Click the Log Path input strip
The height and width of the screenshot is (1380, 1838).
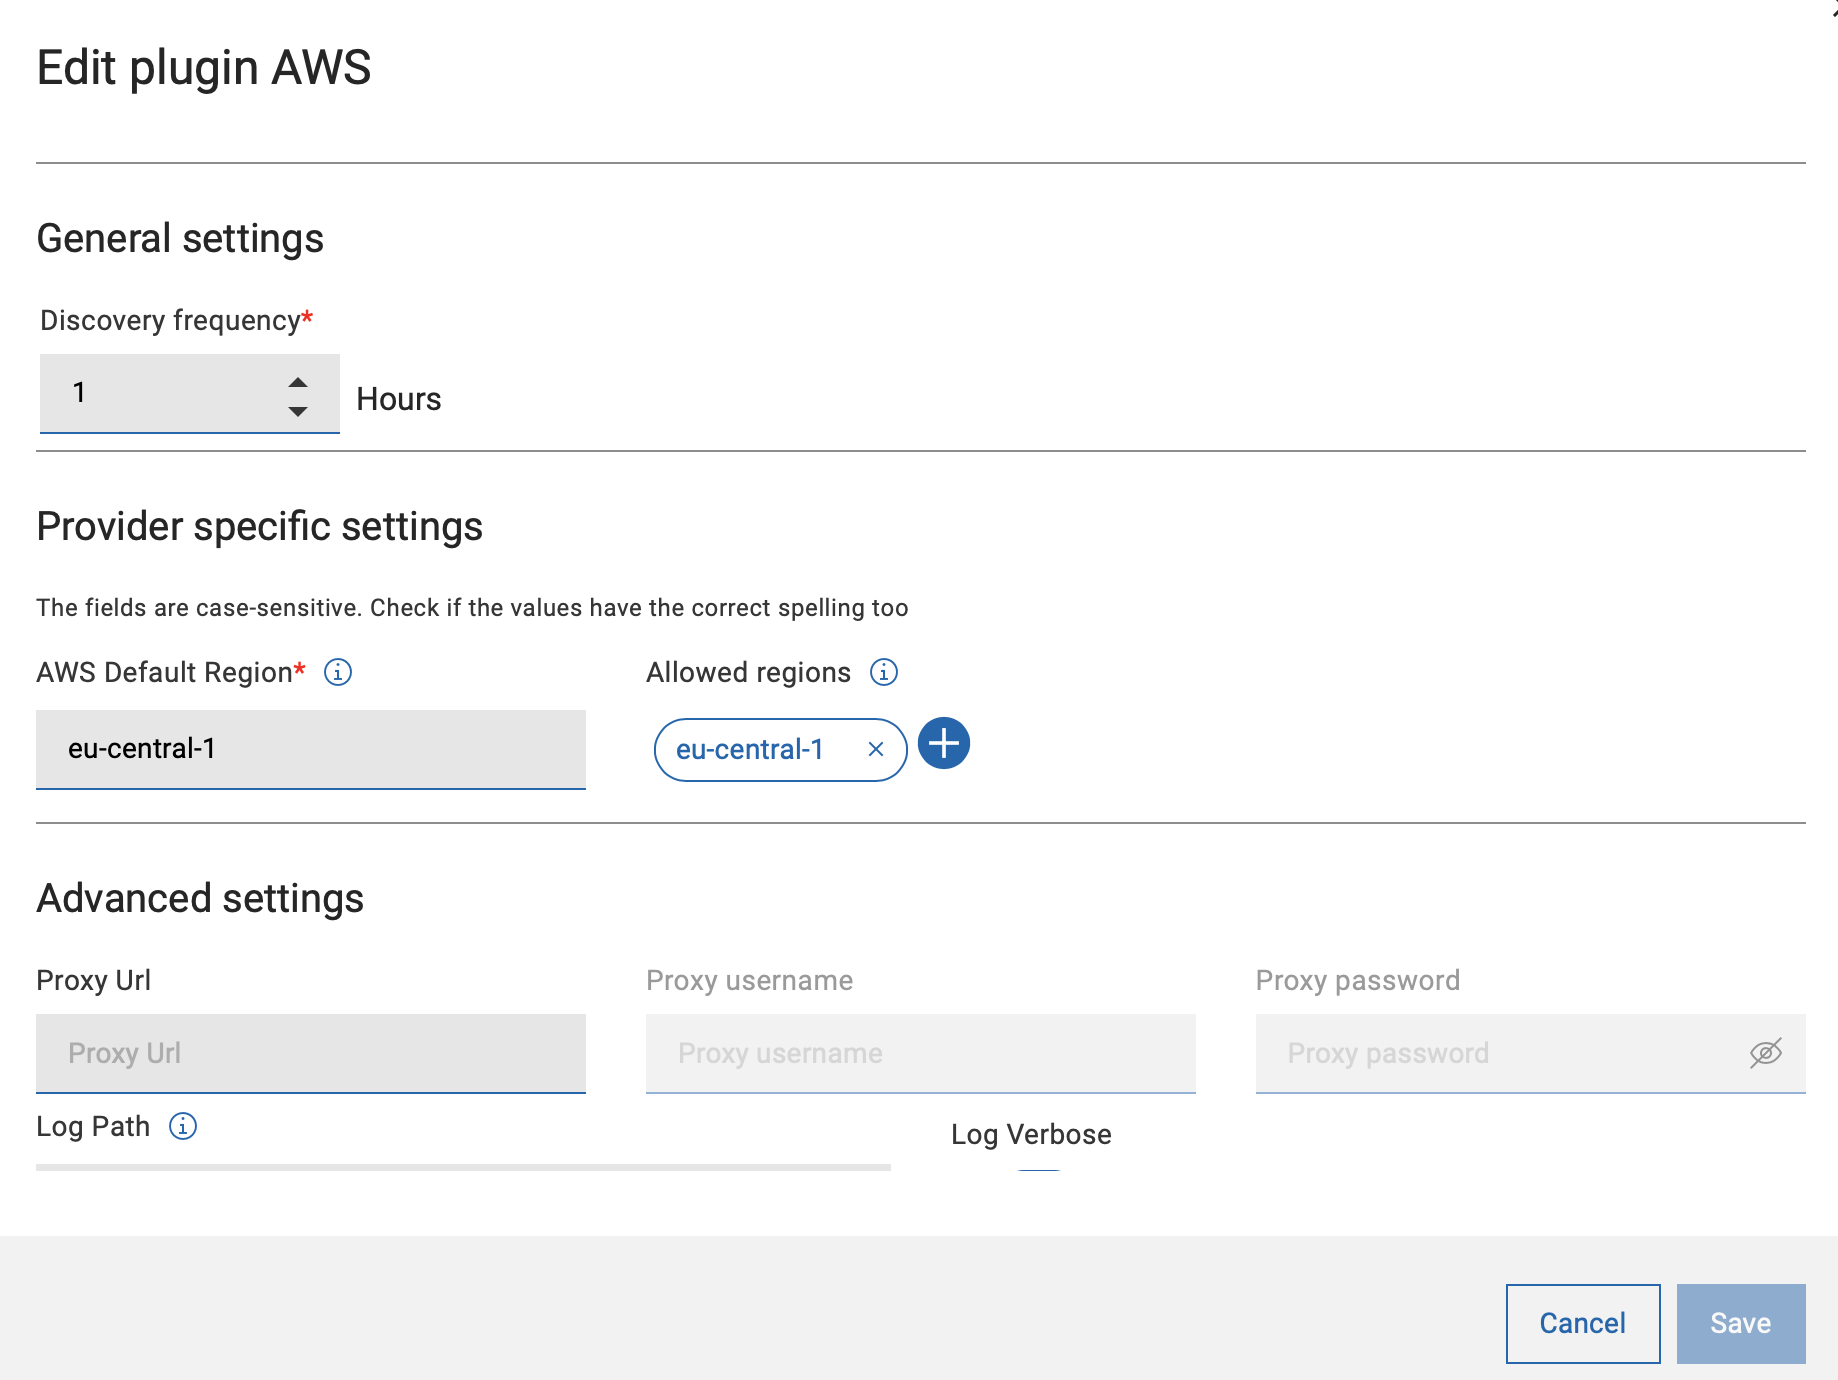coord(463,1166)
